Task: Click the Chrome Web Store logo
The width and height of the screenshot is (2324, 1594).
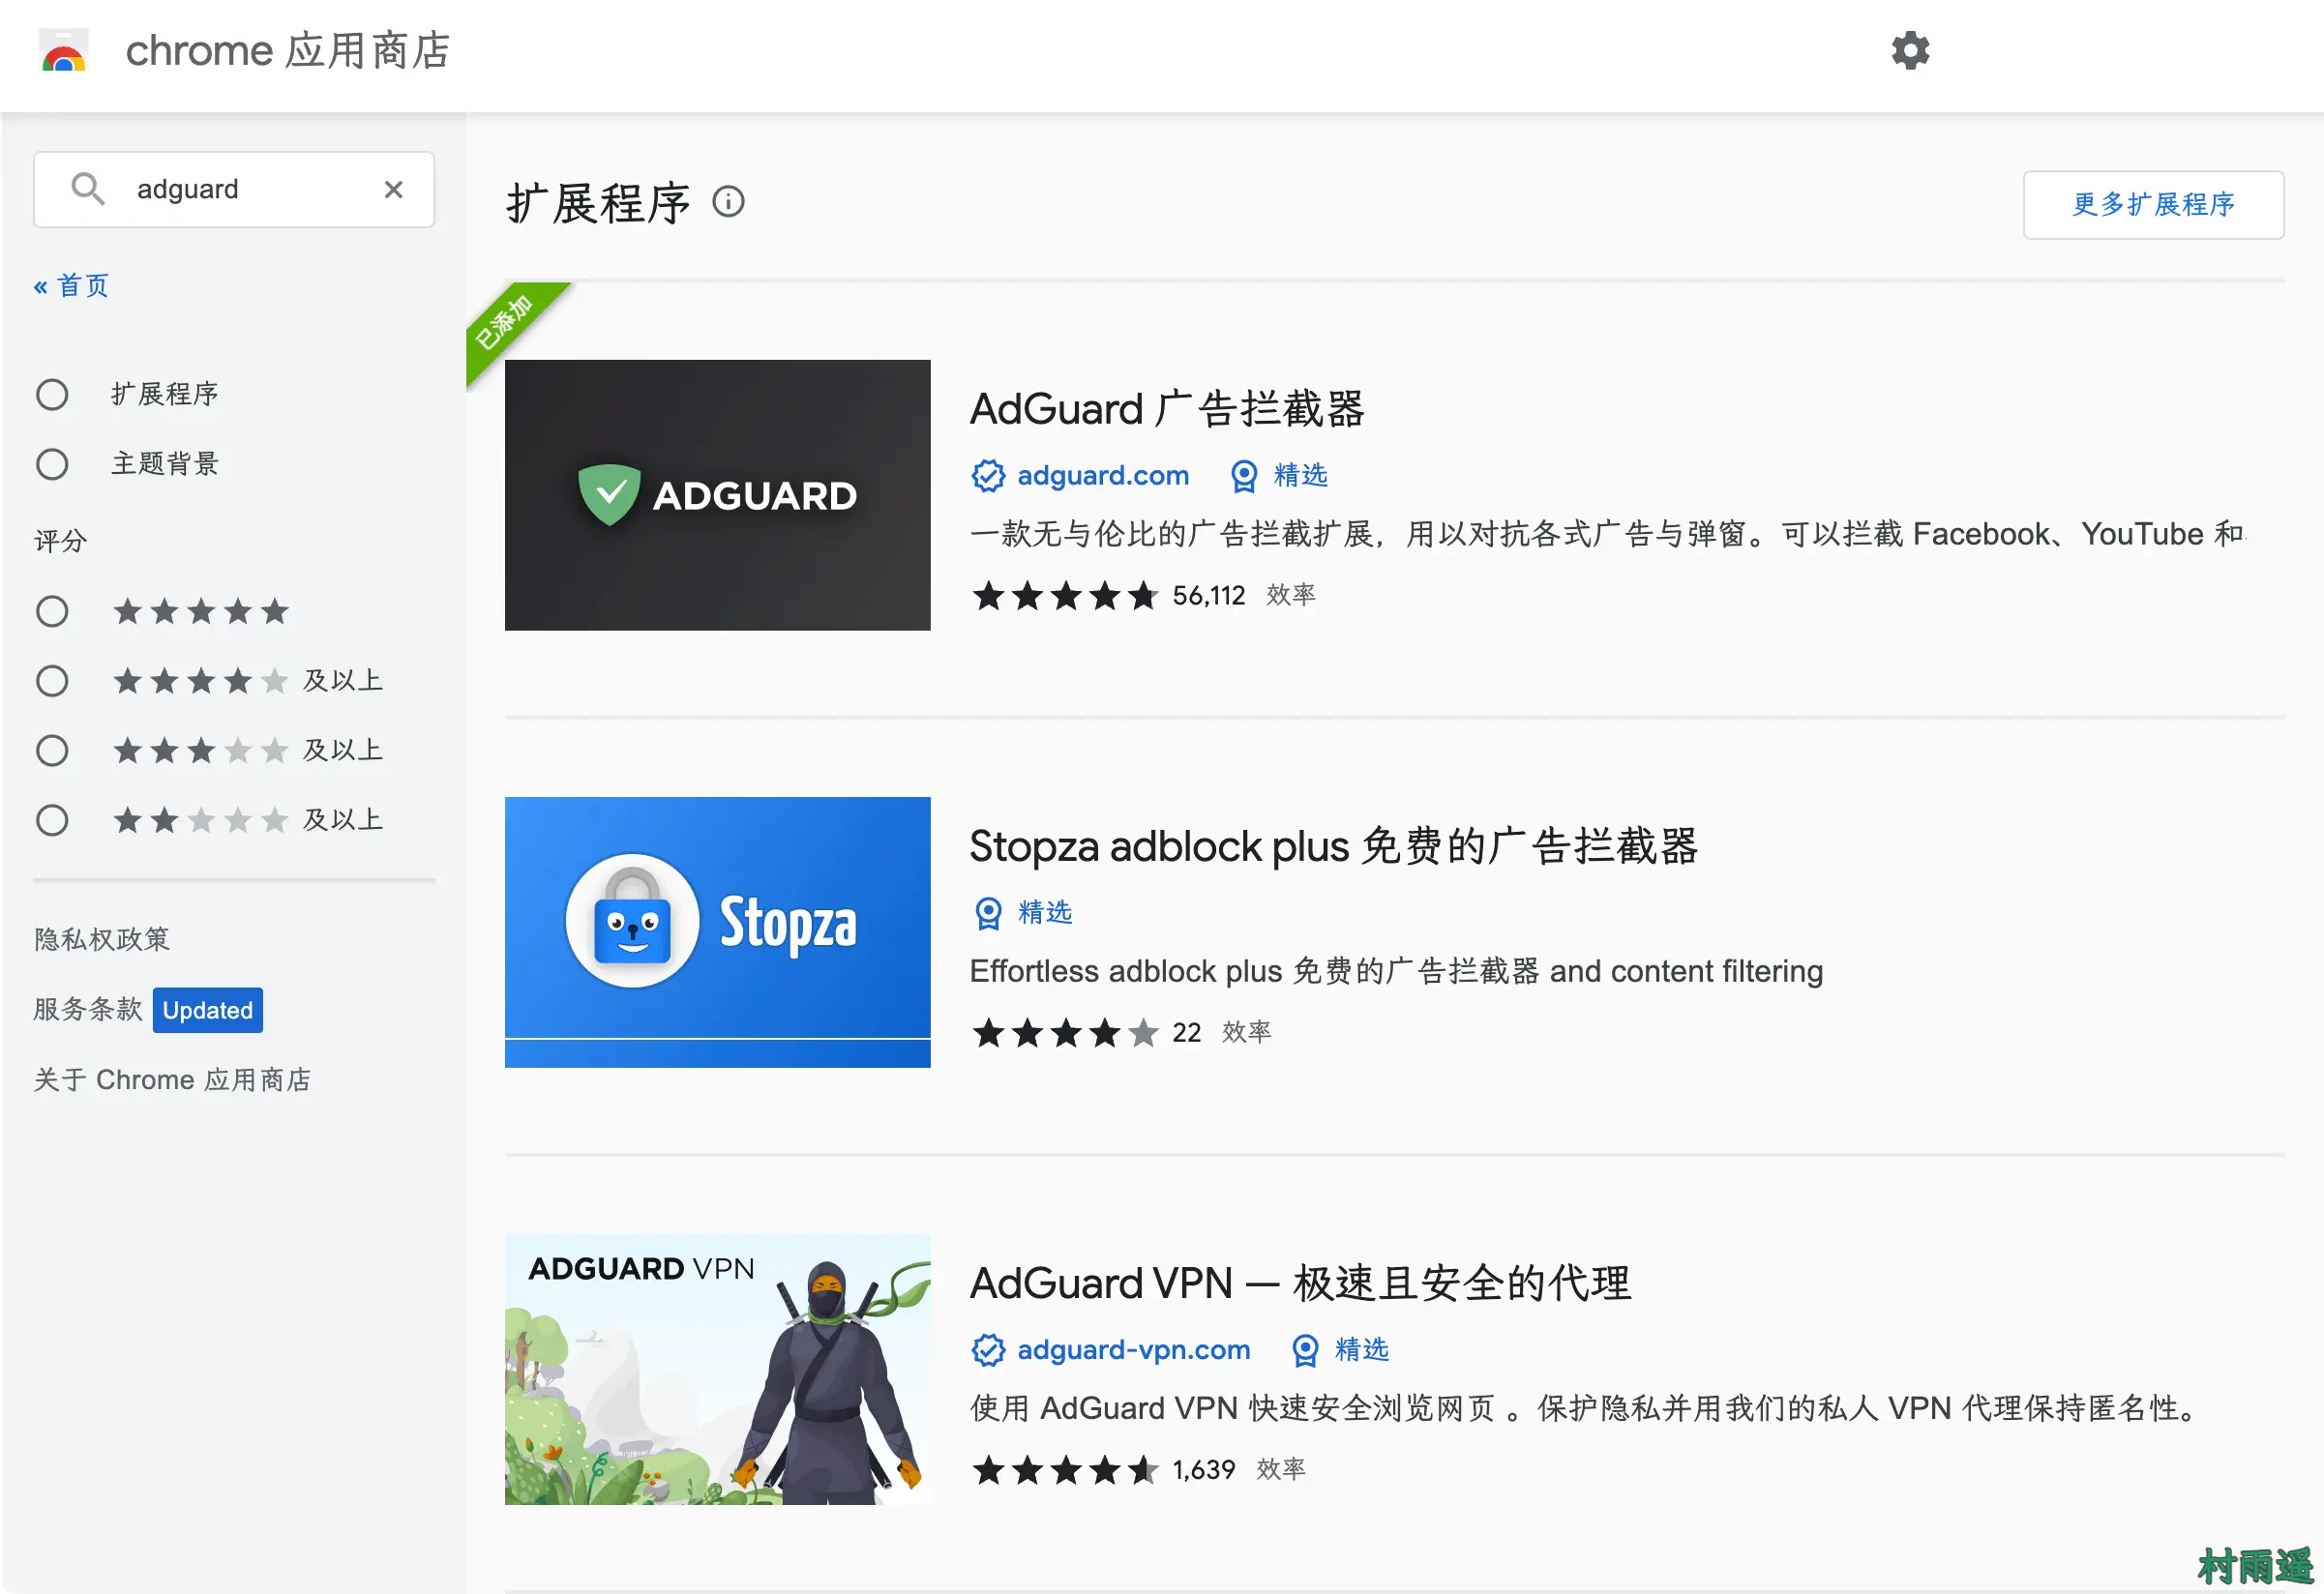Action: [63, 50]
